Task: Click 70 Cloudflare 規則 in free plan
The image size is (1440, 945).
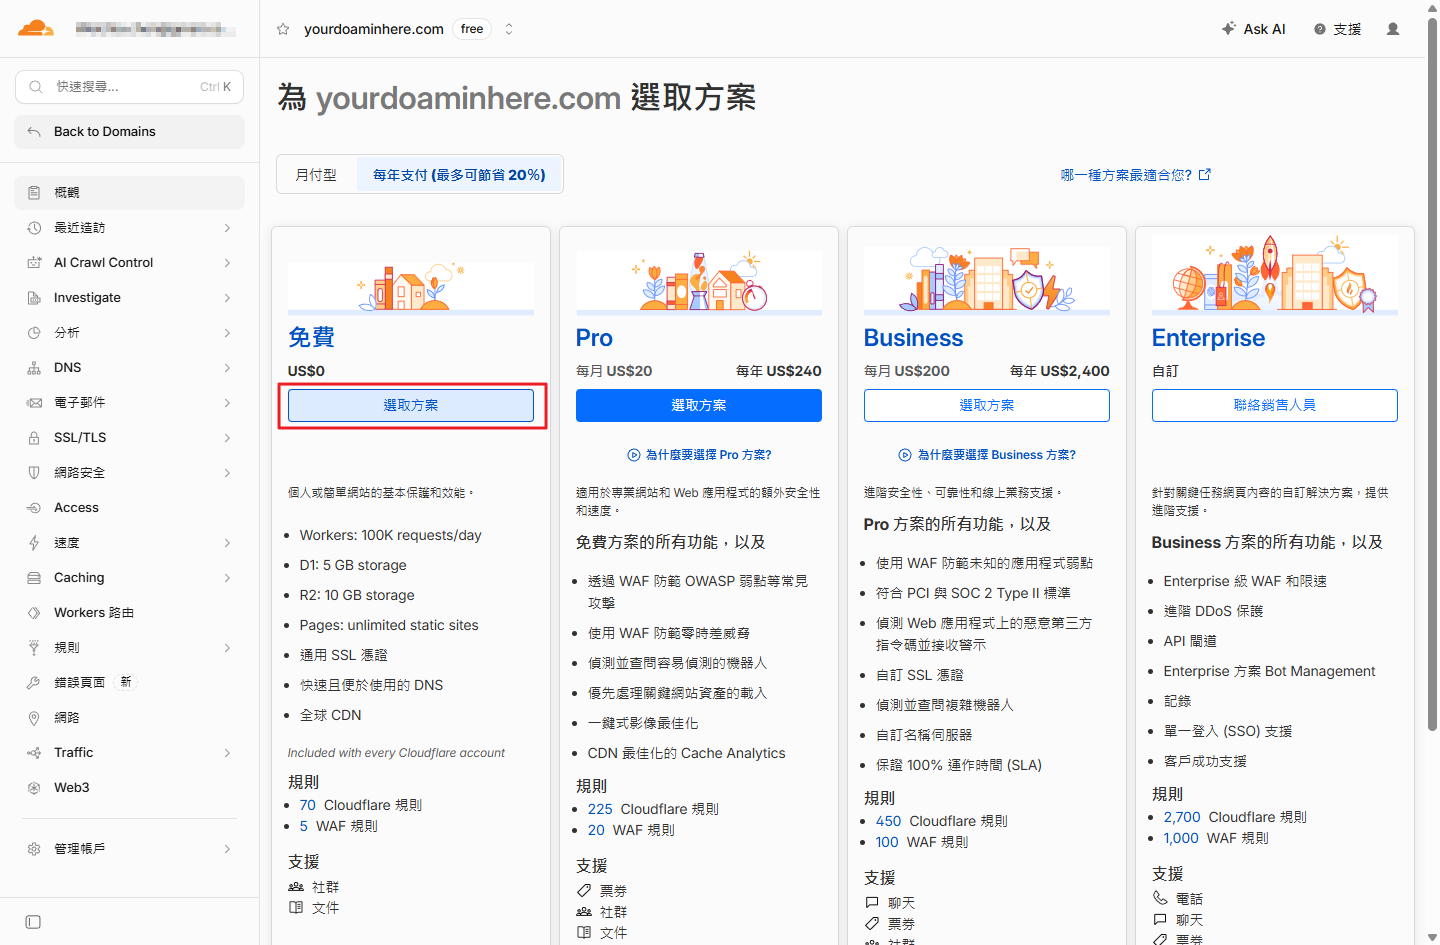Action: pyautogui.click(x=360, y=805)
